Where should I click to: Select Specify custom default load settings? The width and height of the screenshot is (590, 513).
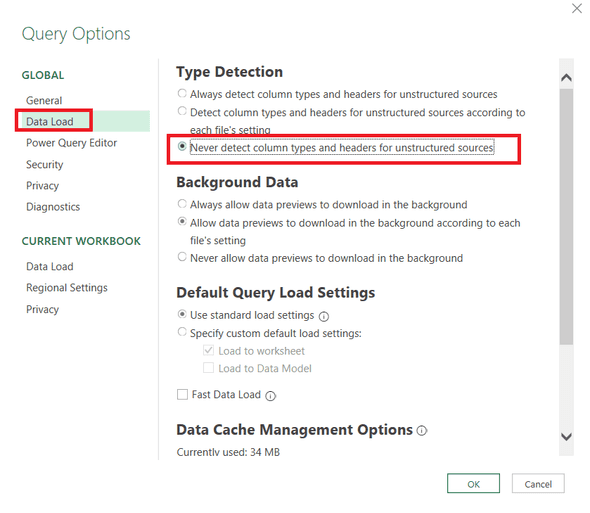[182, 332]
